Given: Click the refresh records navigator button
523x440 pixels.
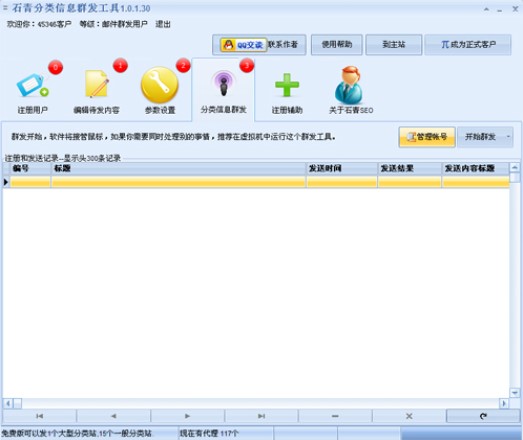Looking at the screenshot, I should pos(483,416).
